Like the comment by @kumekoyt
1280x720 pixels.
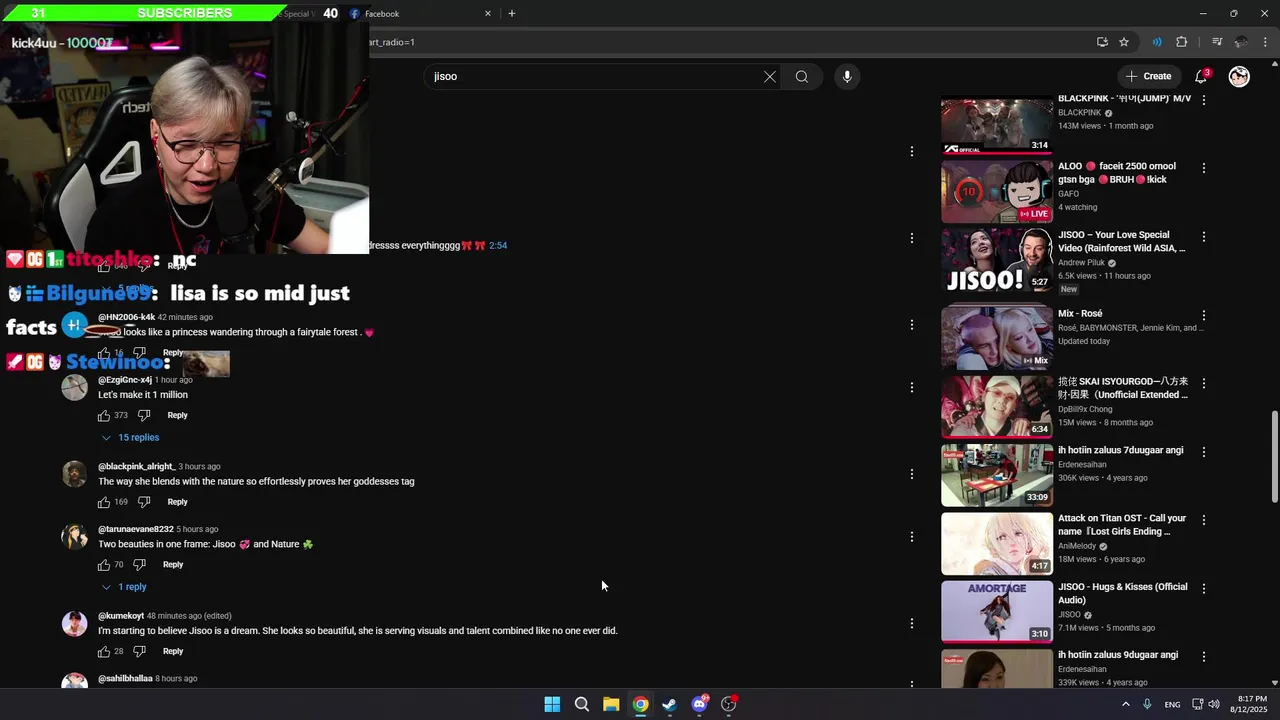pyautogui.click(x=104, y=651)
